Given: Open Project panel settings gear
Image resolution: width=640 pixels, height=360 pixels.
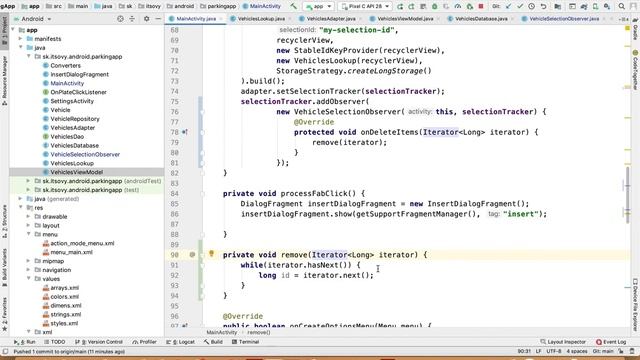Looking at the screenshot, I should pos(147,19).
